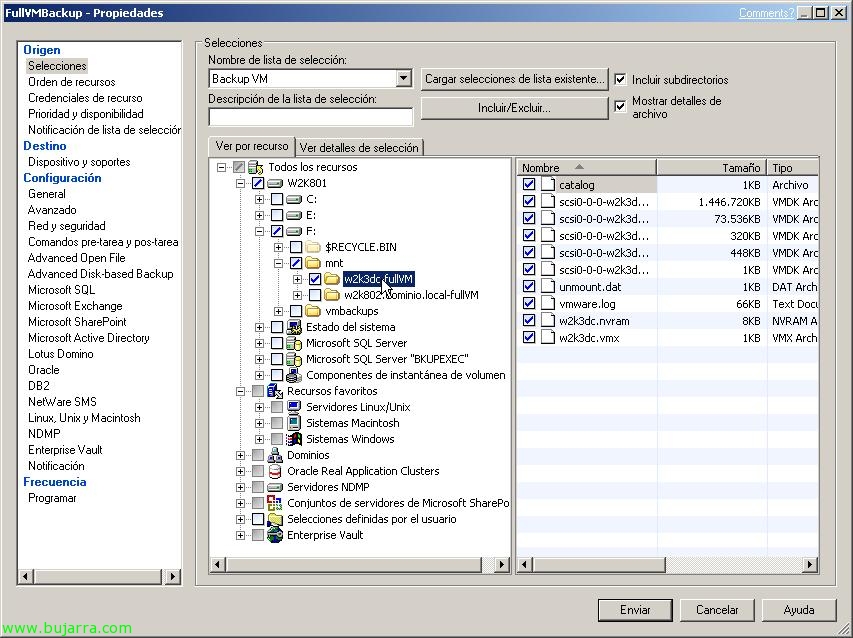
Task: Sort file list by Tamaño column
Action: tap(711, 168)
